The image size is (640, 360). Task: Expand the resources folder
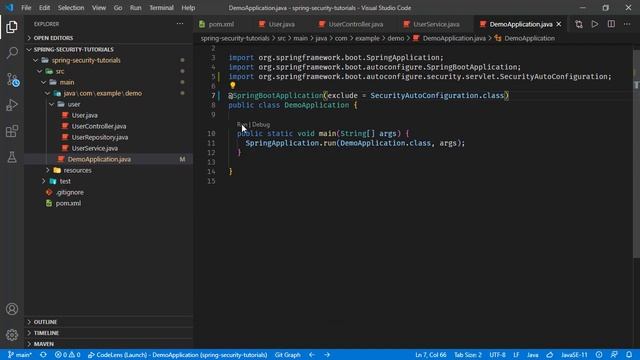48,170
